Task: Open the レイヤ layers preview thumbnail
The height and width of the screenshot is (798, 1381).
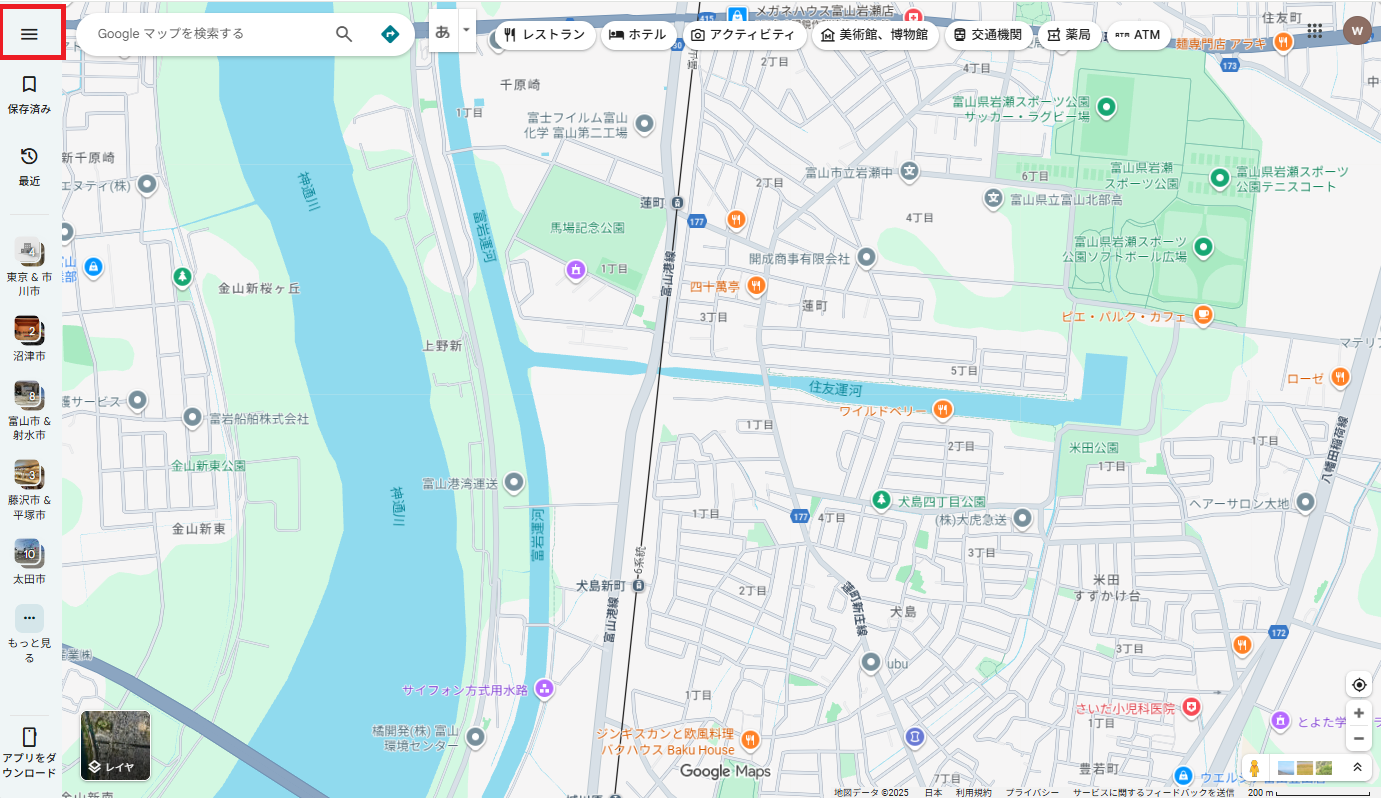Action: (x=114, y=746)
